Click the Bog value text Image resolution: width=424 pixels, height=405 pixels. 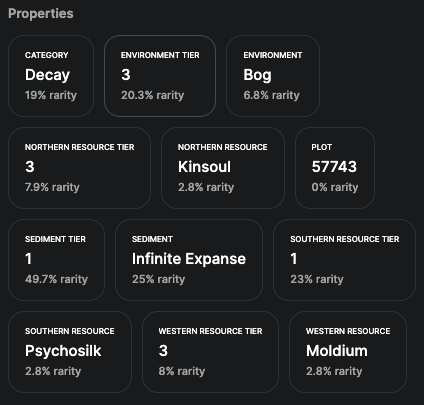tap(257, 75)
